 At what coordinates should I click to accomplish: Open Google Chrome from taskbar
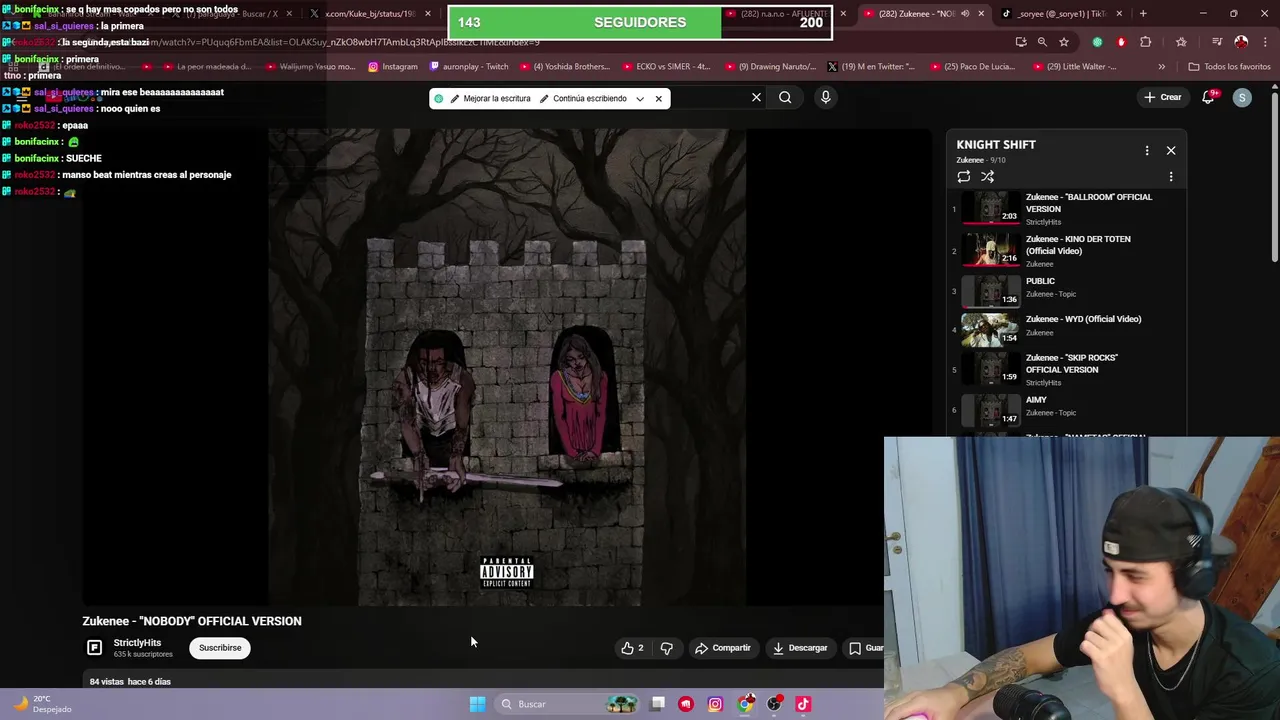745,704
